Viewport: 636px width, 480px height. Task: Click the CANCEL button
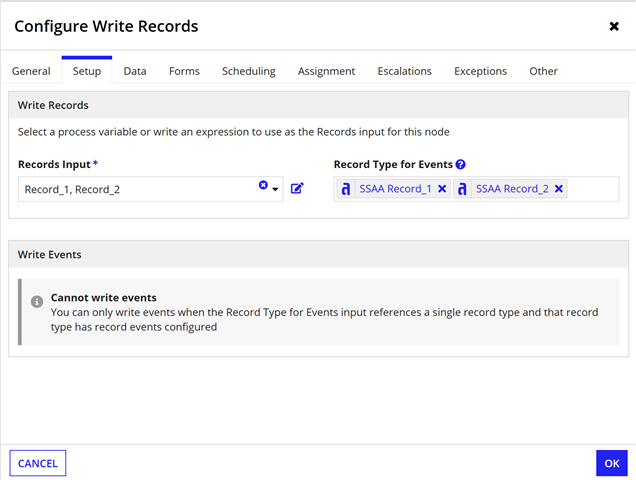tap(38, 463)
